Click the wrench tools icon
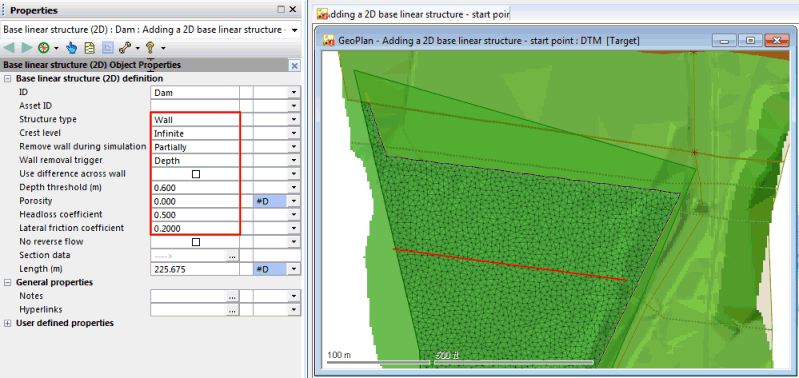Image resolution: width=799 pixels, height=378 pixels. 125,48
